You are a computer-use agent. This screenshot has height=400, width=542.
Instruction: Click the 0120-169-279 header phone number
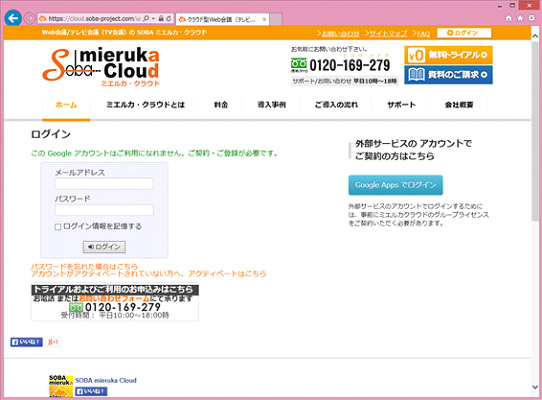(349, 65)
